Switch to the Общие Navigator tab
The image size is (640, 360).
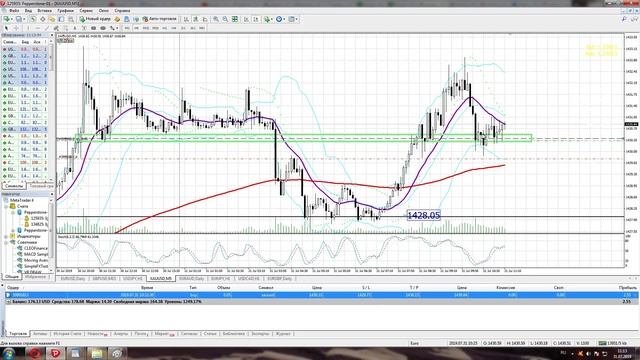pyautogui.click(x=11, y=277)
